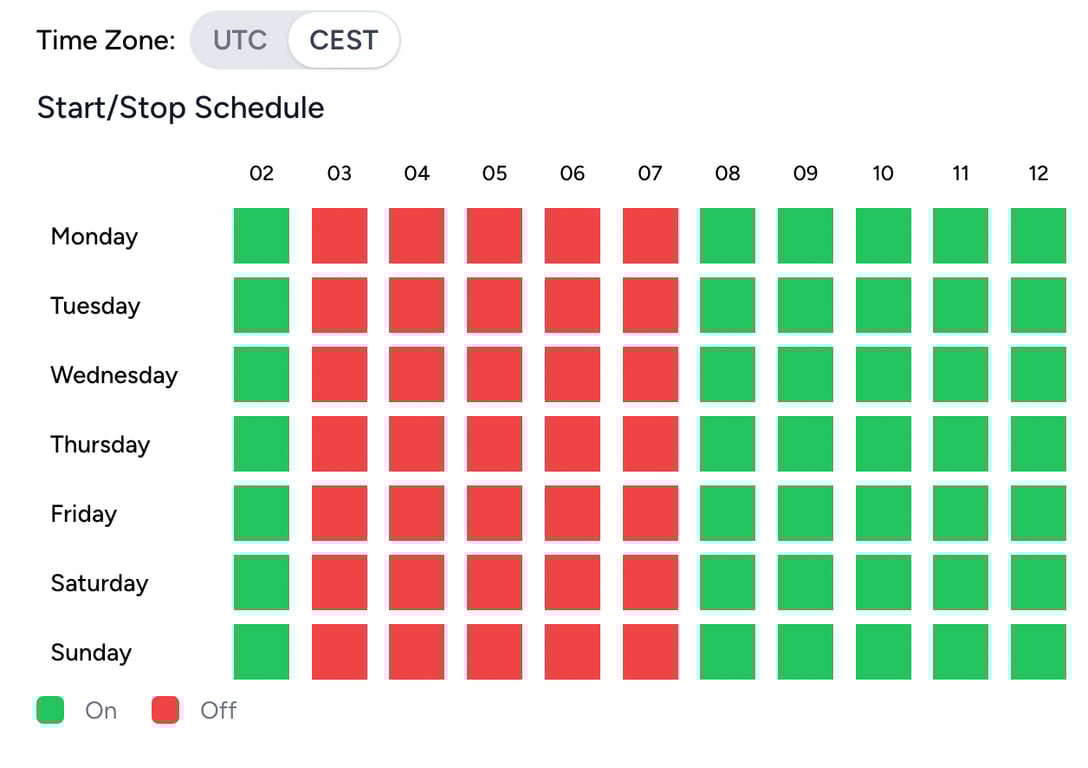Toggle Thursday 10 hour slot

coord(883,444)
